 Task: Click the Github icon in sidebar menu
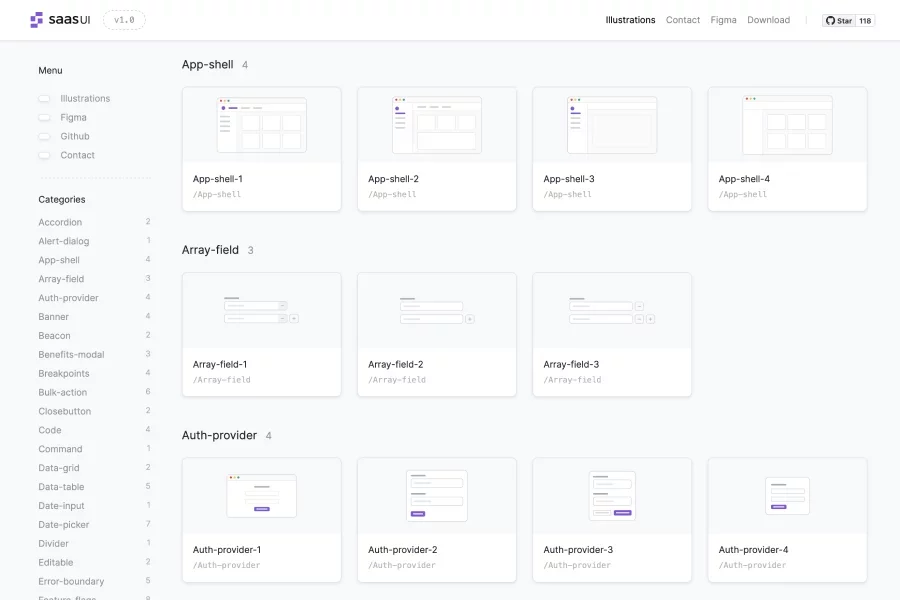[x=44, y=137]
